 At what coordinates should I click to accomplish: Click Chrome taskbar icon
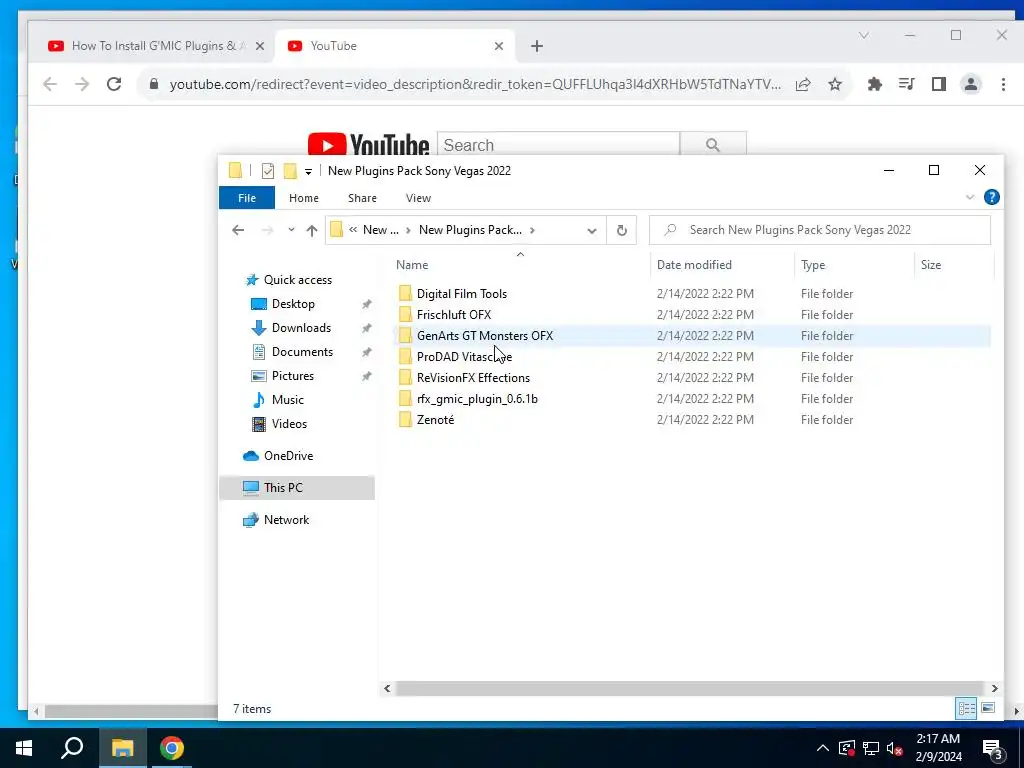point(172,748)
